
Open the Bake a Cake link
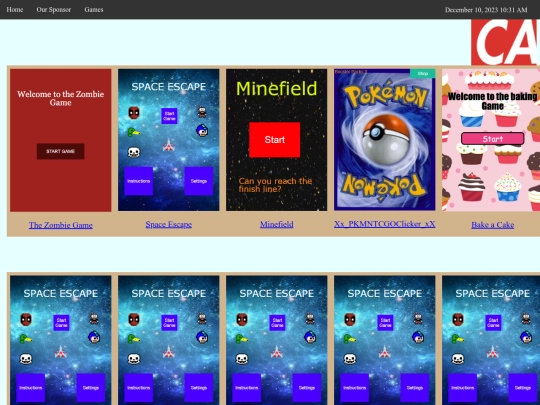[492, 225]
